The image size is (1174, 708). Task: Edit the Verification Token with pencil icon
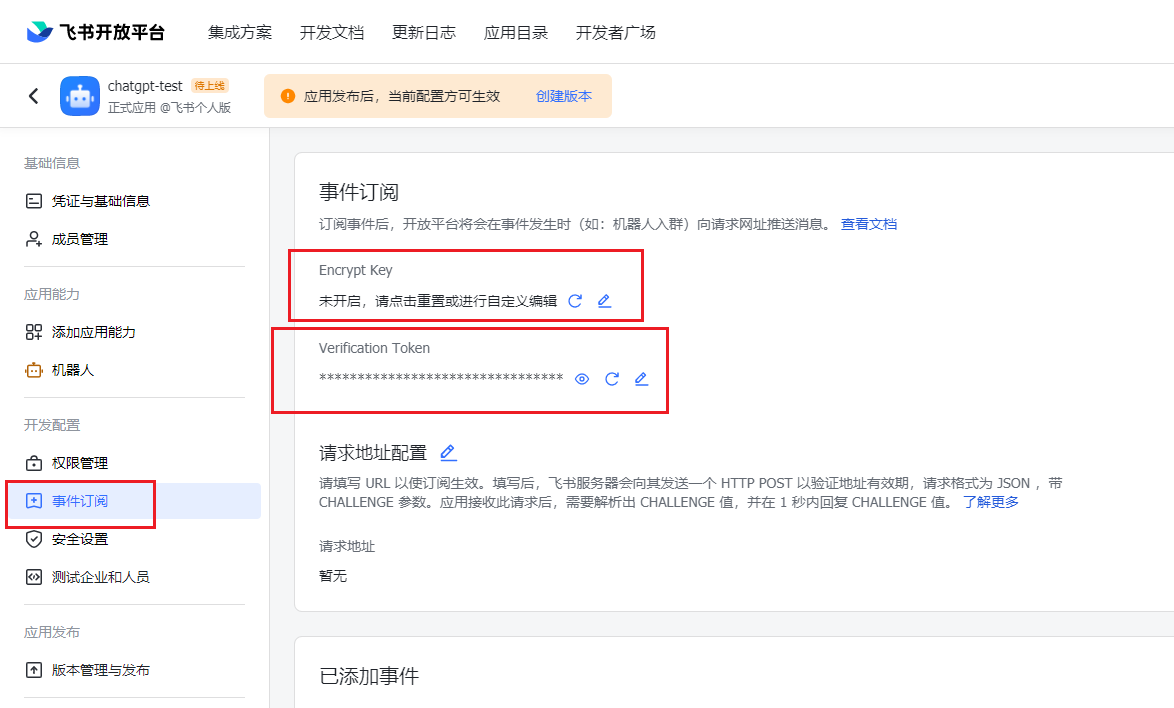[x=641, y=379]
